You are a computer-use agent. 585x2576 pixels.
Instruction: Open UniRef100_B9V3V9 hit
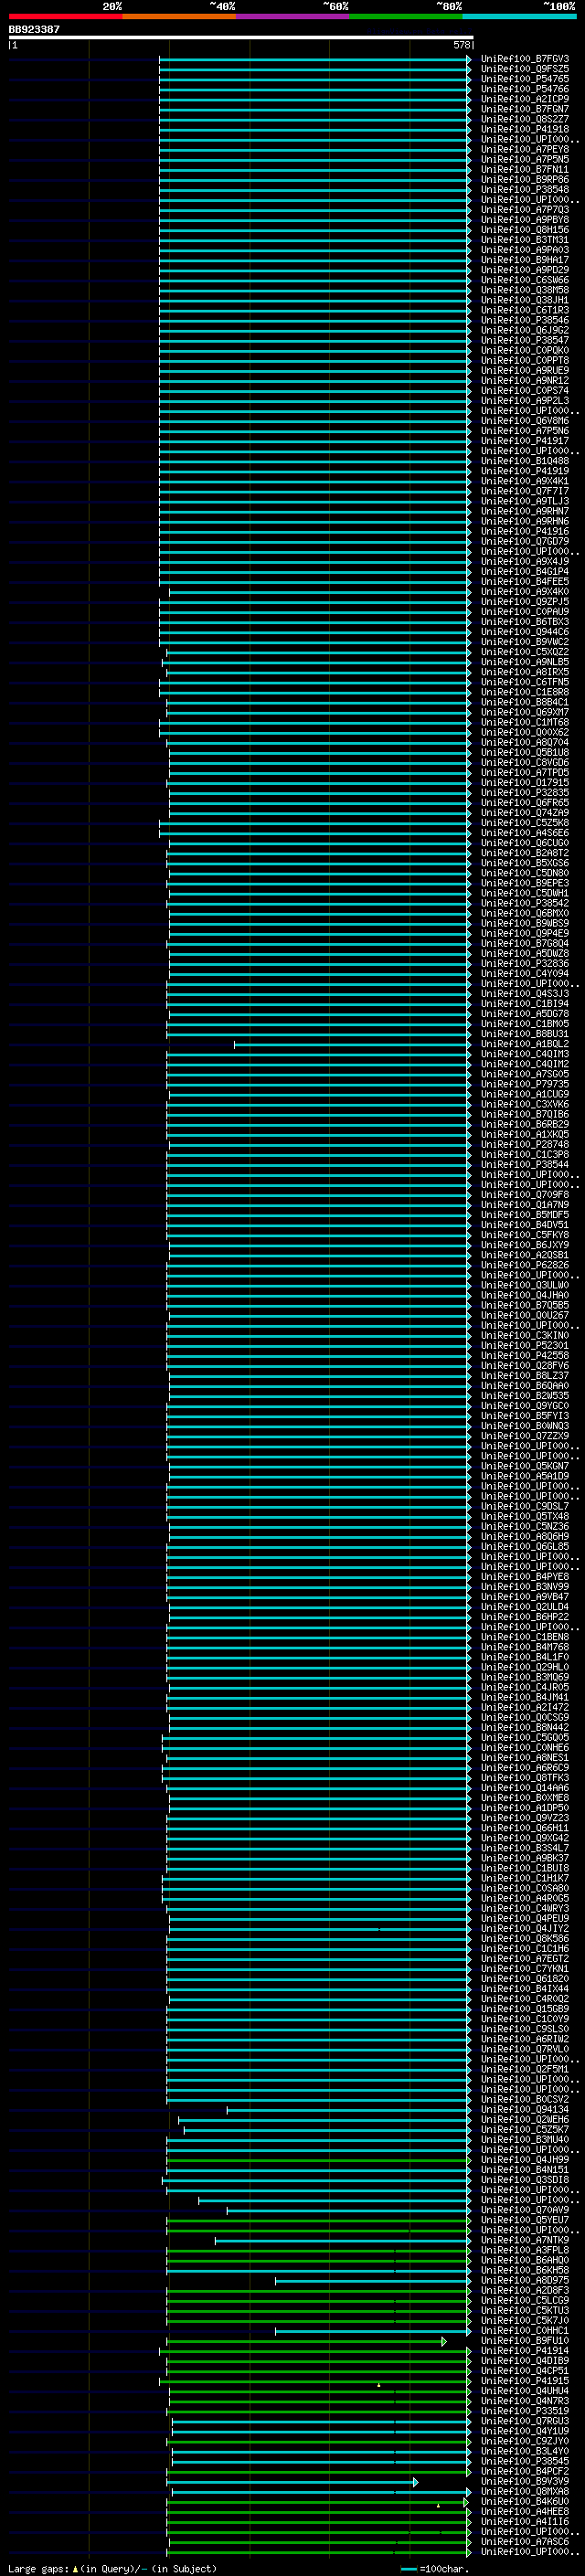(525, 2481)
